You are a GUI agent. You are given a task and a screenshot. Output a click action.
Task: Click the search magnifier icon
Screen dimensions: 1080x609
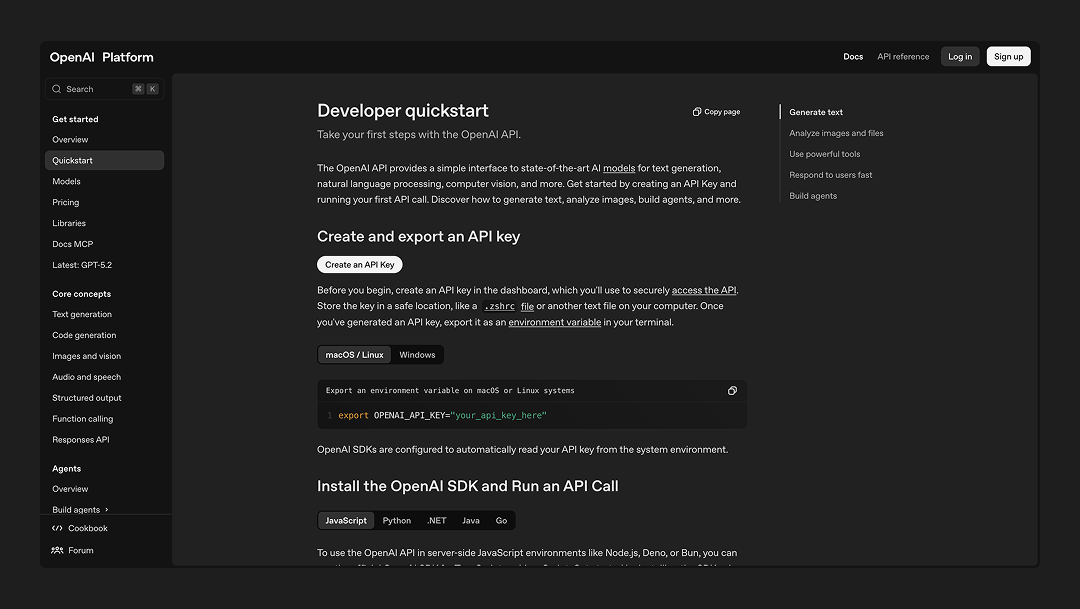pyautogui.click(x=56, y=89)
